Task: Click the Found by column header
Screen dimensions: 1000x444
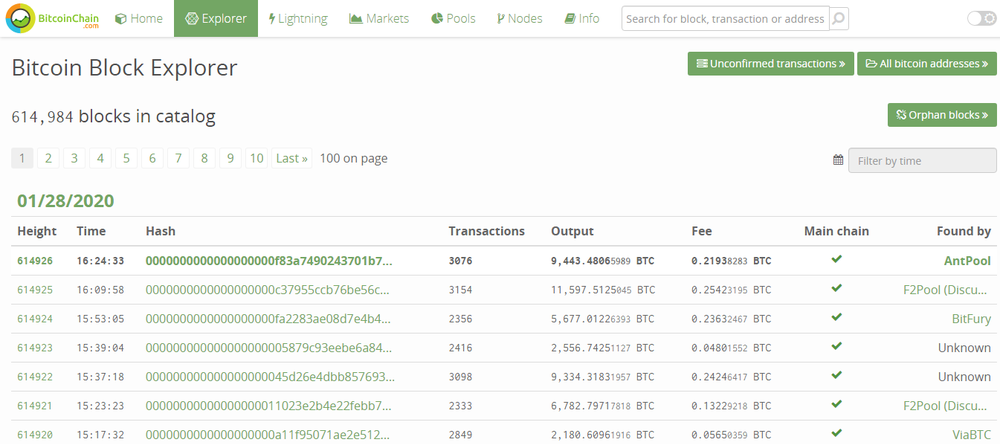Action: coord(964,231)
